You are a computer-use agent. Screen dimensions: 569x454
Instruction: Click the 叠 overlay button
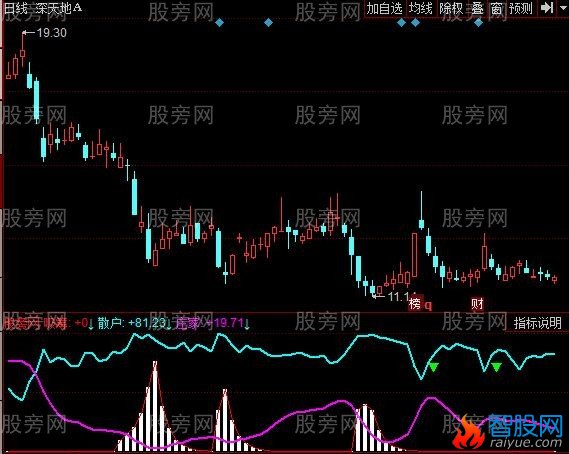(x=477, y=8)
